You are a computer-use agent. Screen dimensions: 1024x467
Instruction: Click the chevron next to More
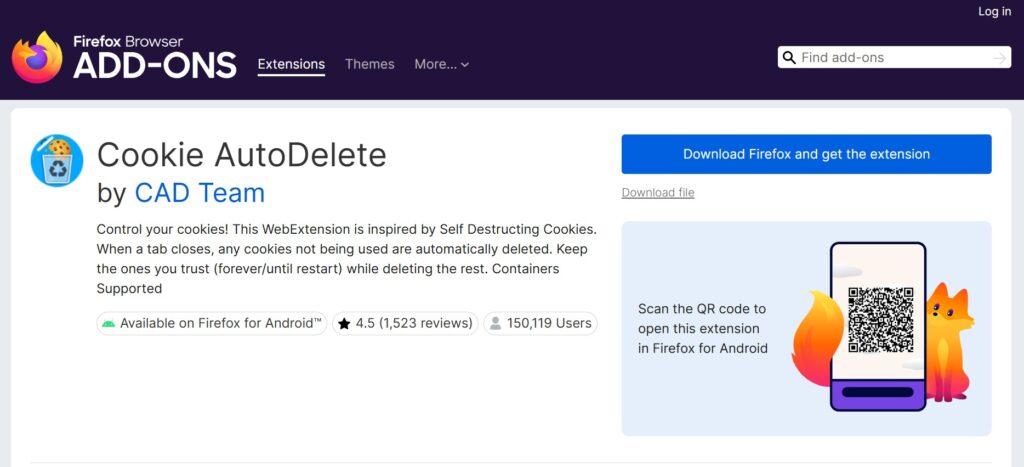pyautogui.click(x=465, y=65)
